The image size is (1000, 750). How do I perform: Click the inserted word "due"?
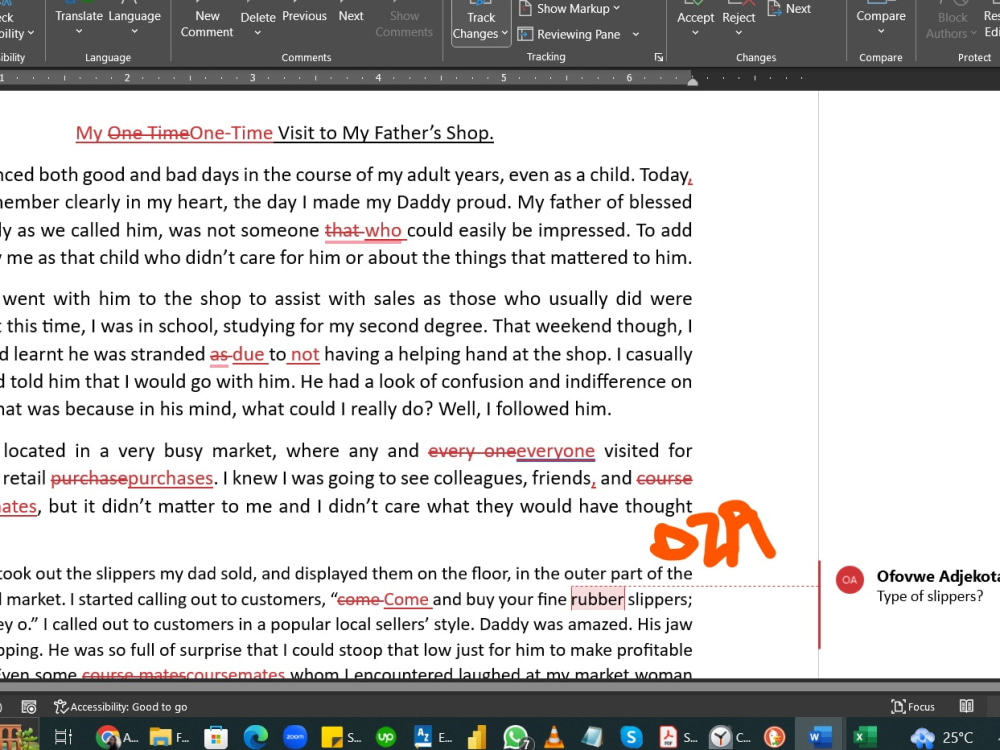pyautogui.click(x=249, y=354)
